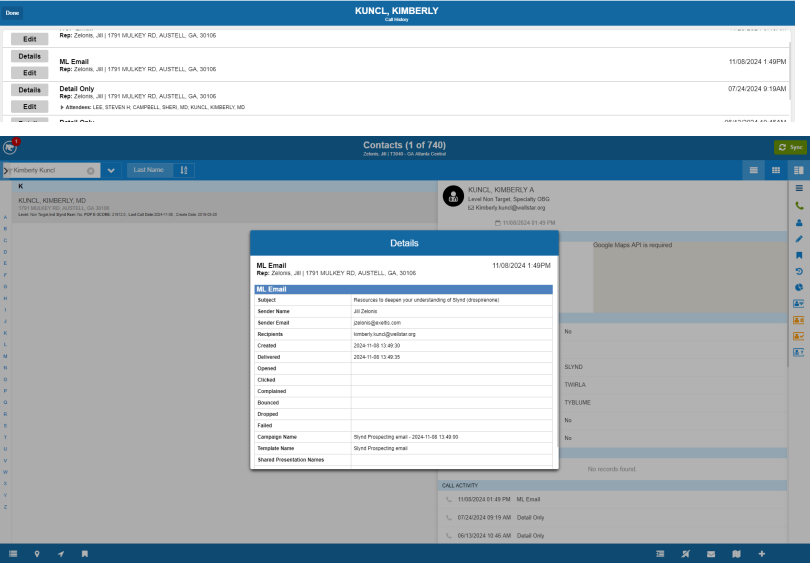Click the blue contact card dropdown icon
This screenshot has height=563, width=811.
tap(799, 304)
